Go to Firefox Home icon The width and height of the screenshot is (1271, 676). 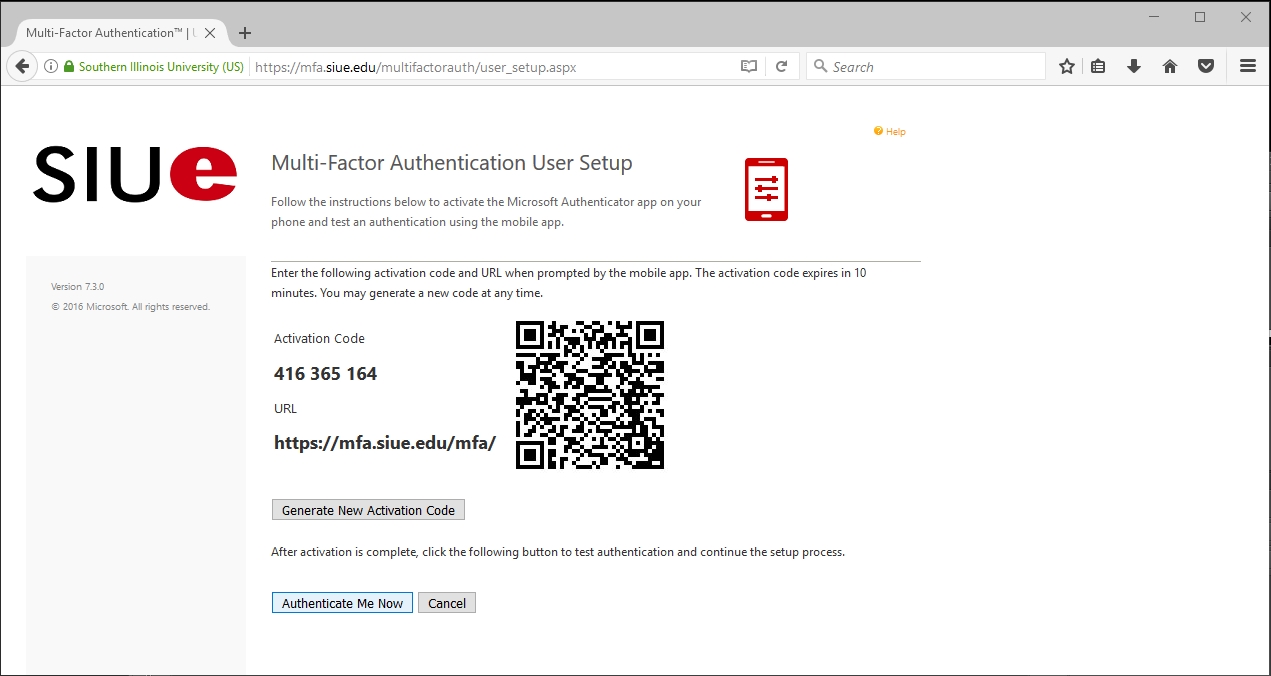coord(1169,67)
